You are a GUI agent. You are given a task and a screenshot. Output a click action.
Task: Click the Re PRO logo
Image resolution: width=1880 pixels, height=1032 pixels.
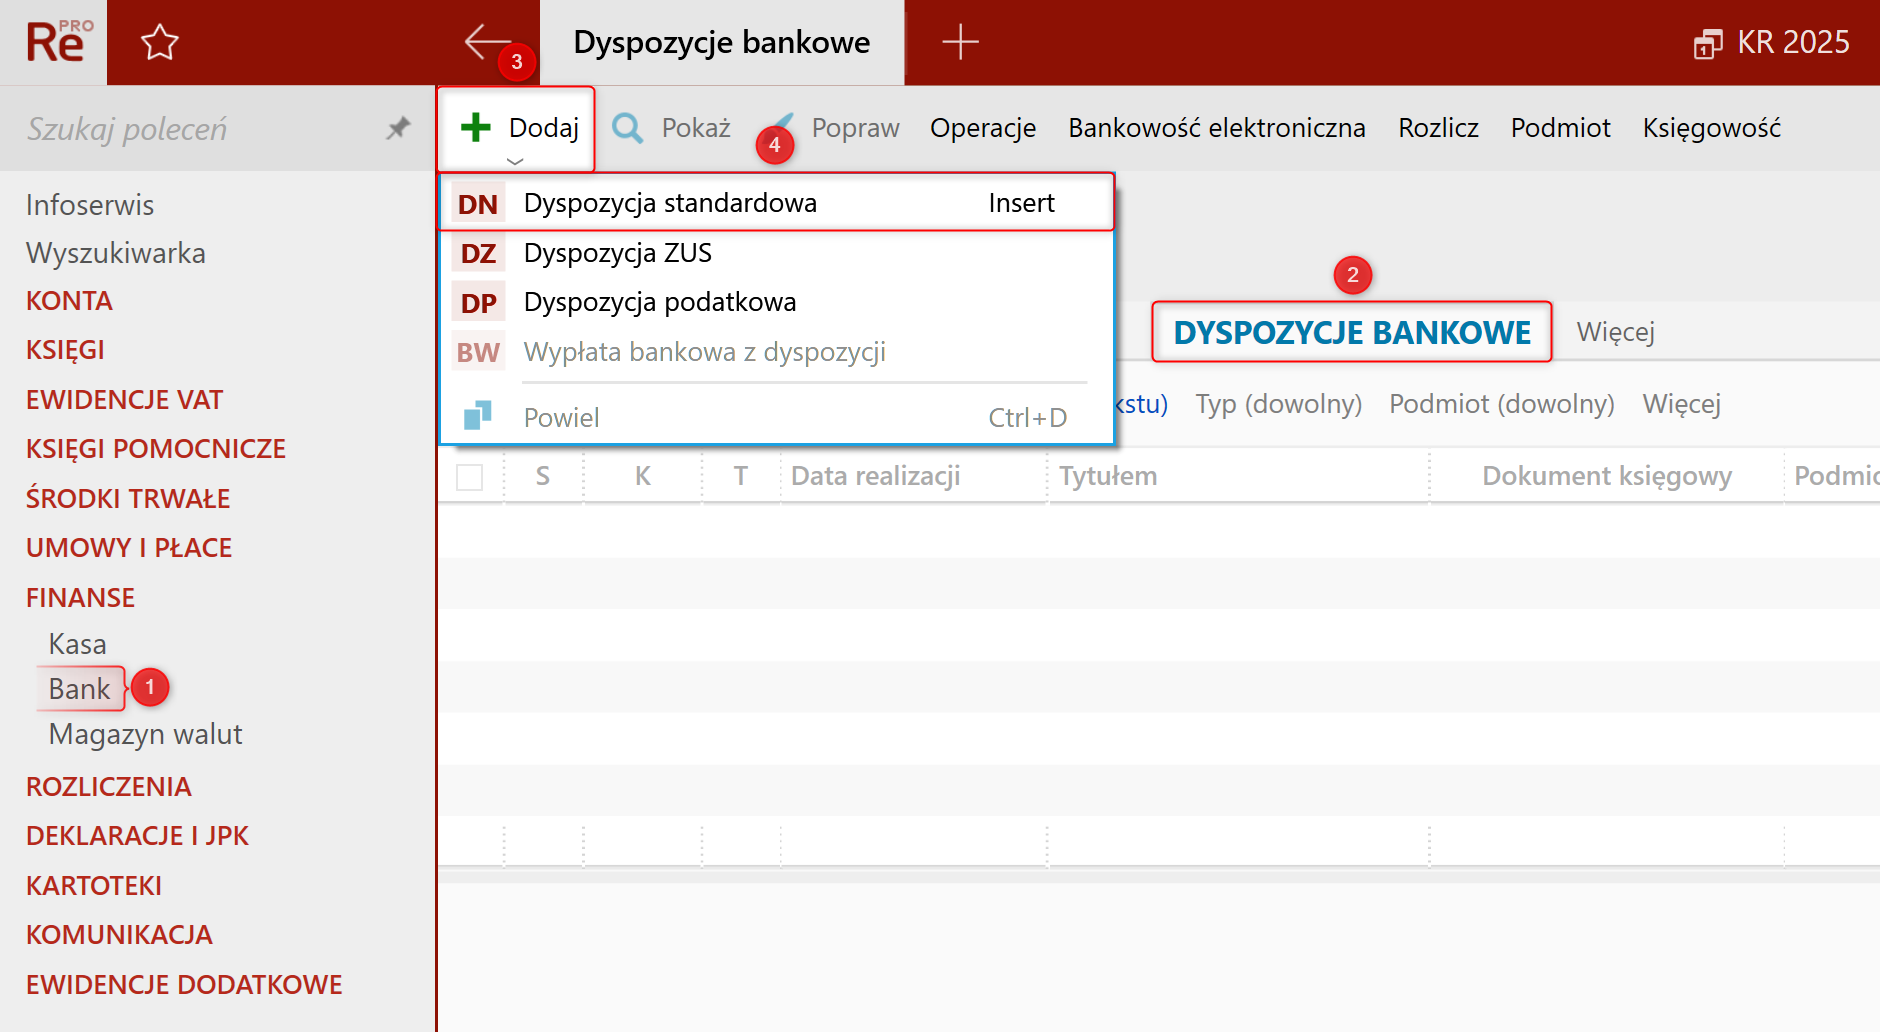click(x=59, y=42)
